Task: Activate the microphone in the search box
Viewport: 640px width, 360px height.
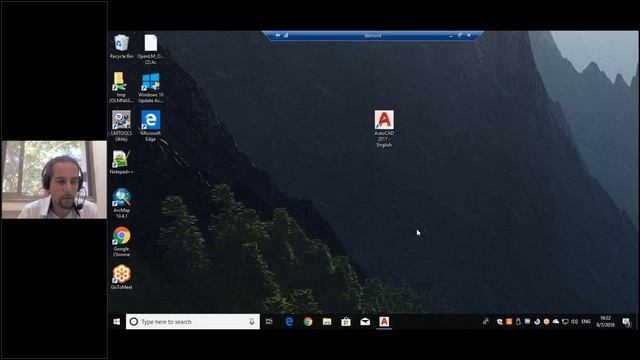Action: tap(252, 322)
